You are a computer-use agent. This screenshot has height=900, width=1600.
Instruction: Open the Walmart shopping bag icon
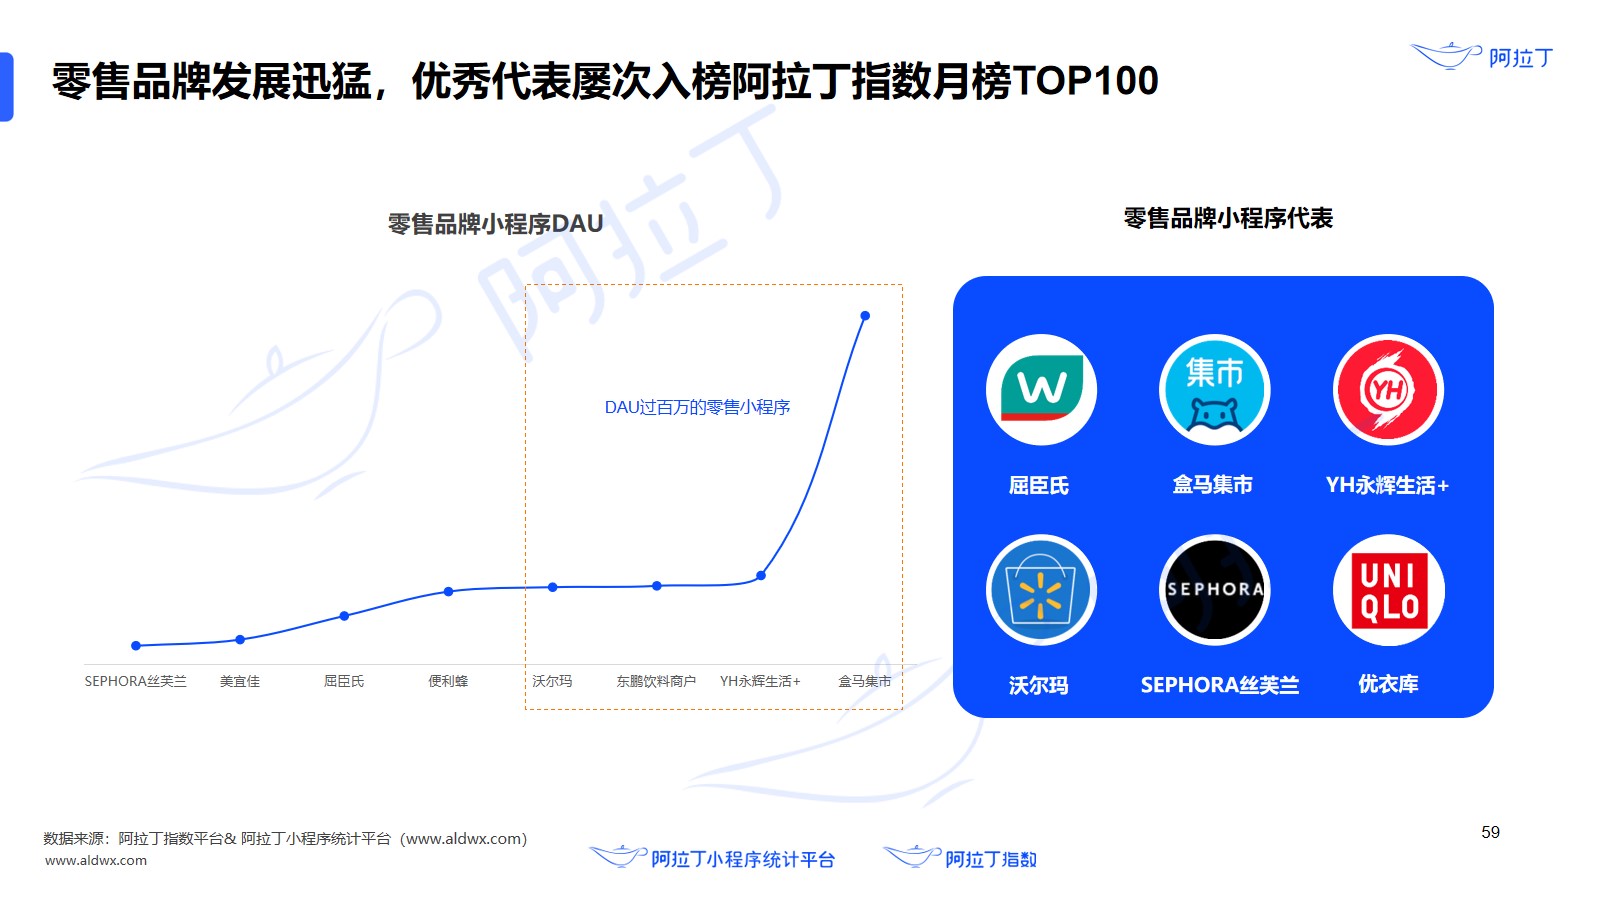click(1041, 590)
